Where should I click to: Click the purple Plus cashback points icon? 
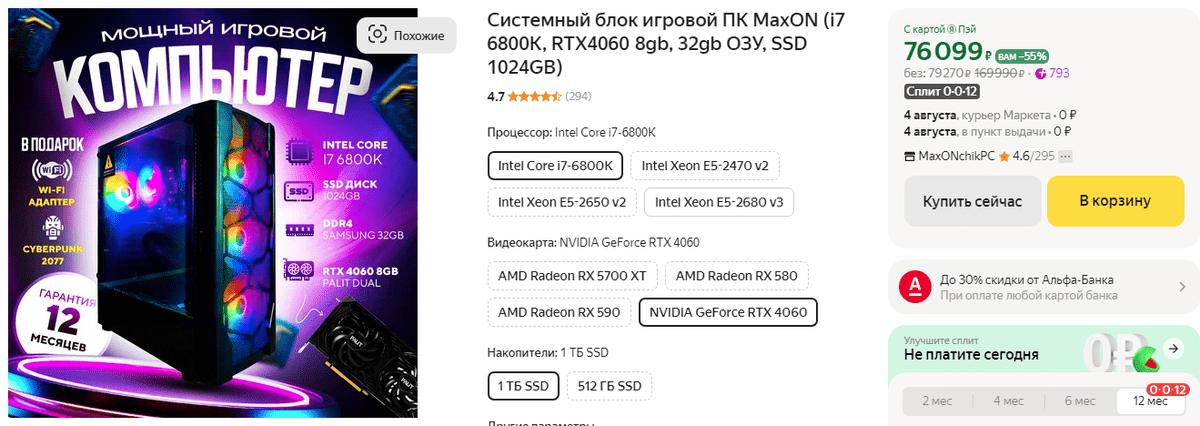[1040, 73]
